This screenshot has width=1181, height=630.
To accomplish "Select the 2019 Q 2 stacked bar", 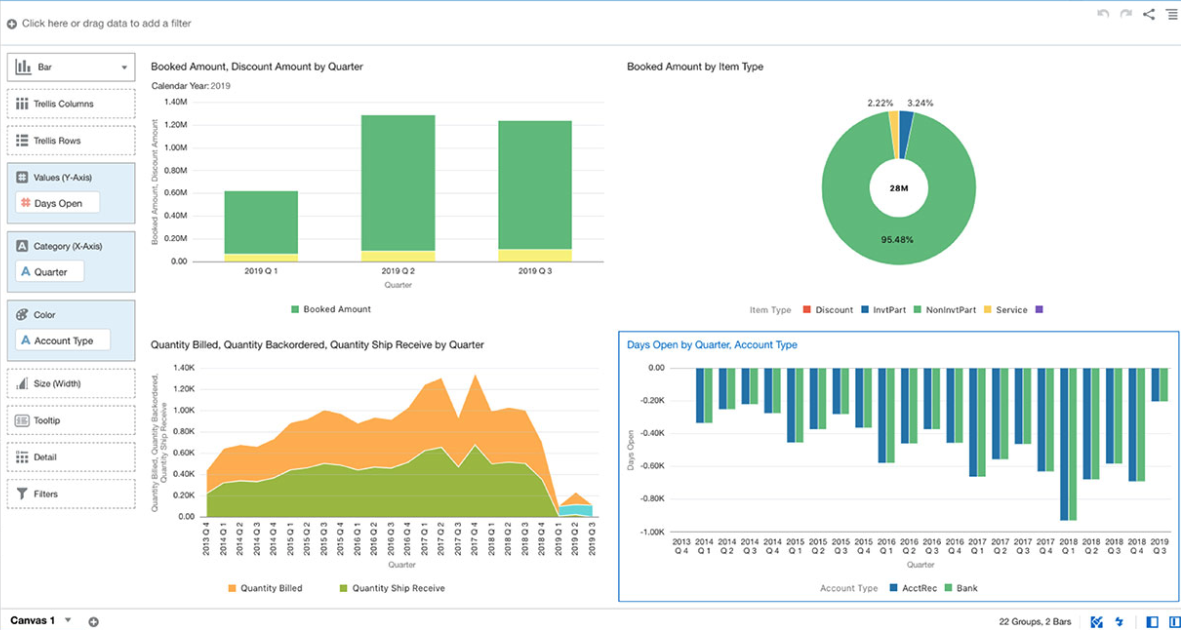I will pyautogui.click(x=398, y=188).
